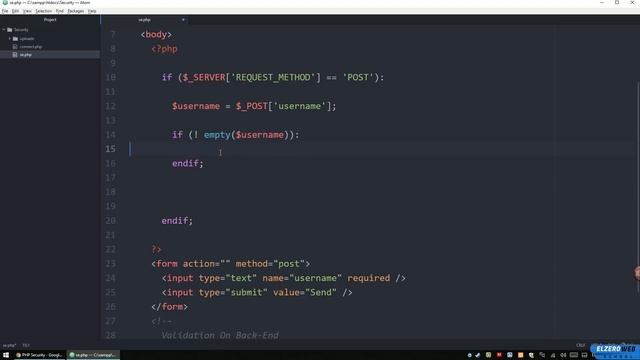The height and width of the screenshot is (360, 640).
Task: Click the Chrome icon in taskbar
Action: [x=18, y=355]
